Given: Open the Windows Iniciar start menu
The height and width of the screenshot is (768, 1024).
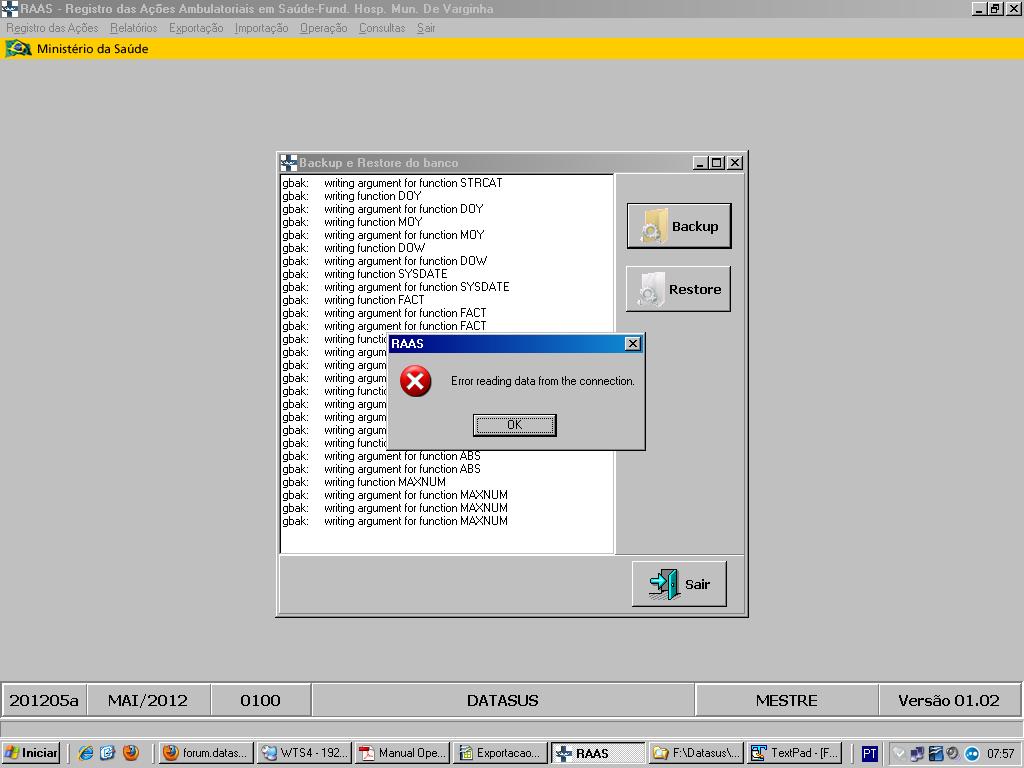Looking at the screenshot, I should pyautogui.click(x=31, y=753).
